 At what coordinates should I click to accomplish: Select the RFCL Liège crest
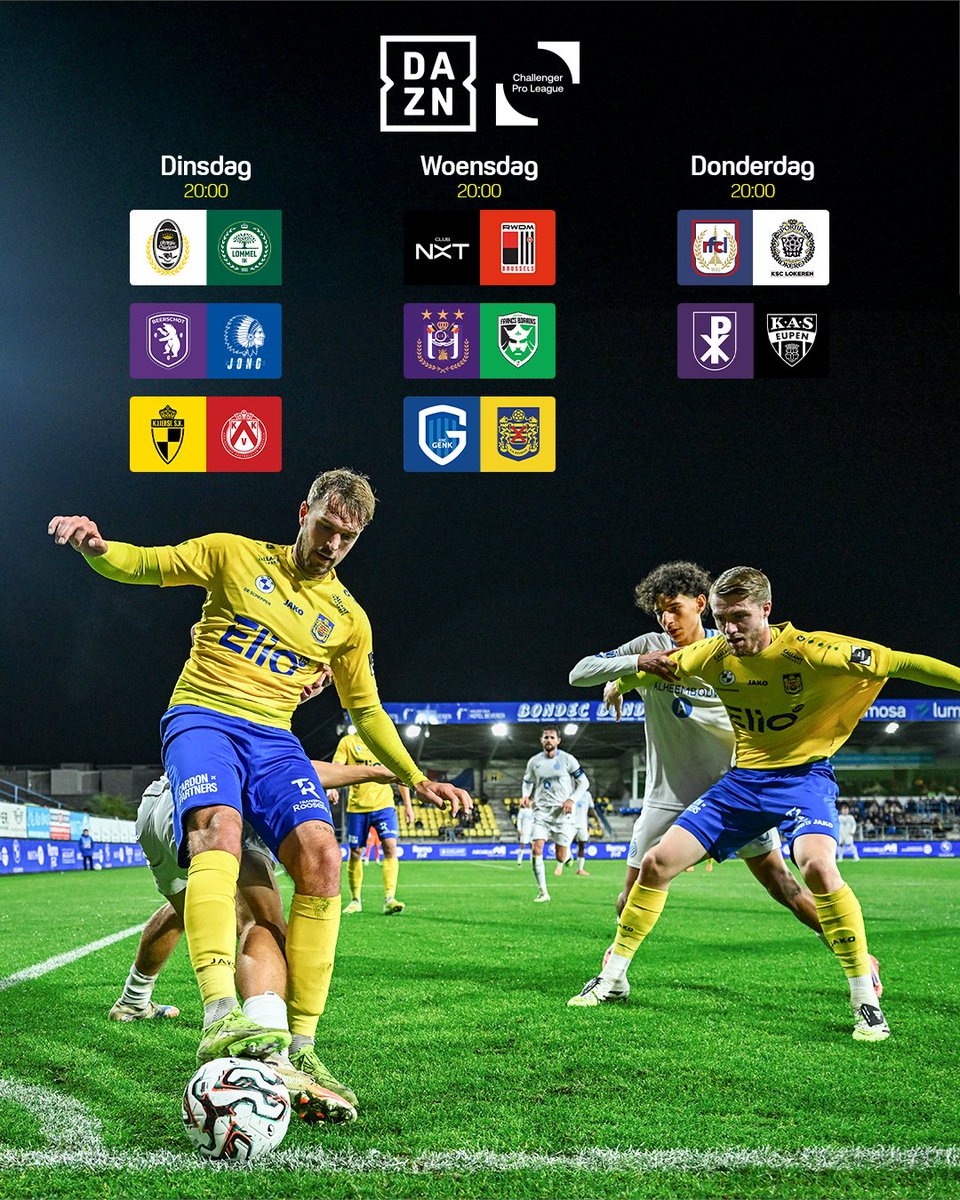point(715,247)
